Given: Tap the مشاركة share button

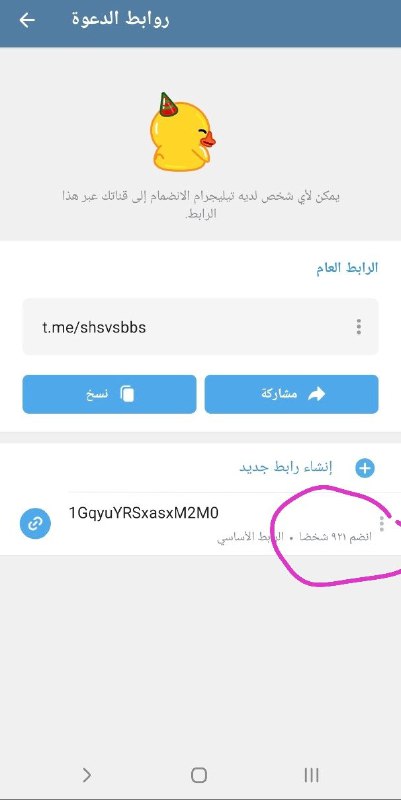Looking at the screenshot, I should (x=291, y=394).
